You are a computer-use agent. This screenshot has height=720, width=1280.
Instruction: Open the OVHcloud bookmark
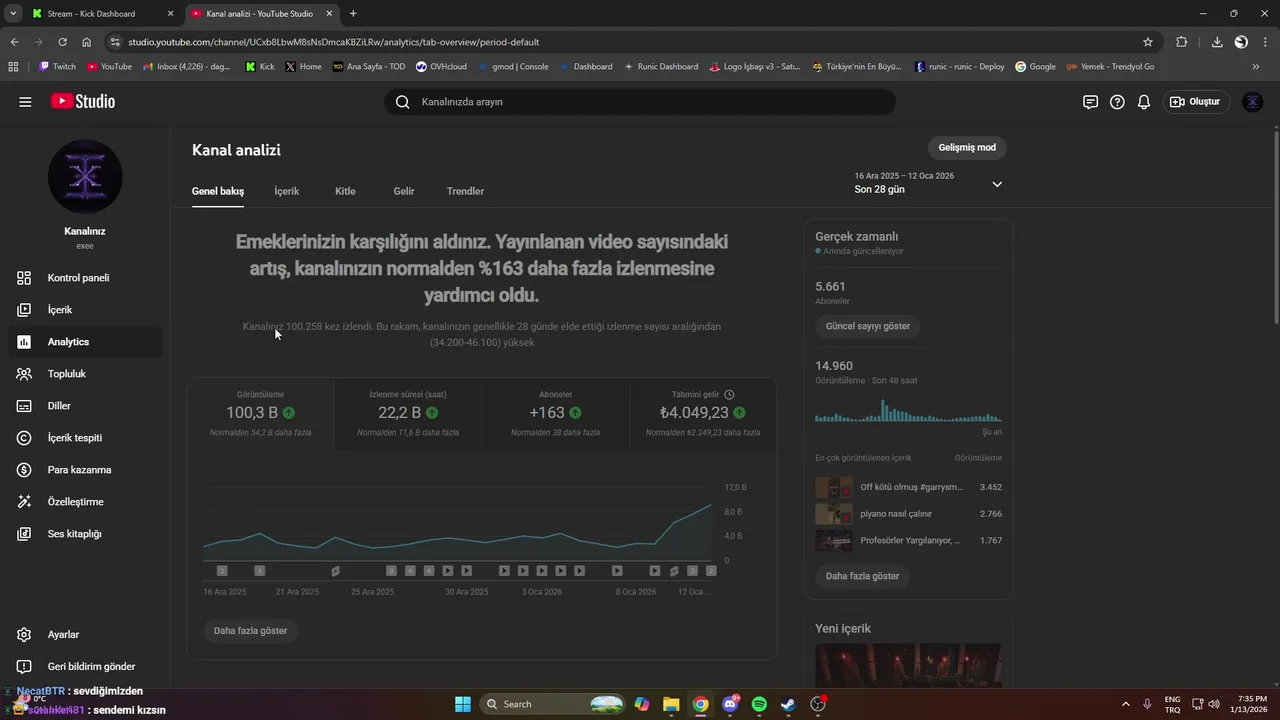tap(441, 67)
